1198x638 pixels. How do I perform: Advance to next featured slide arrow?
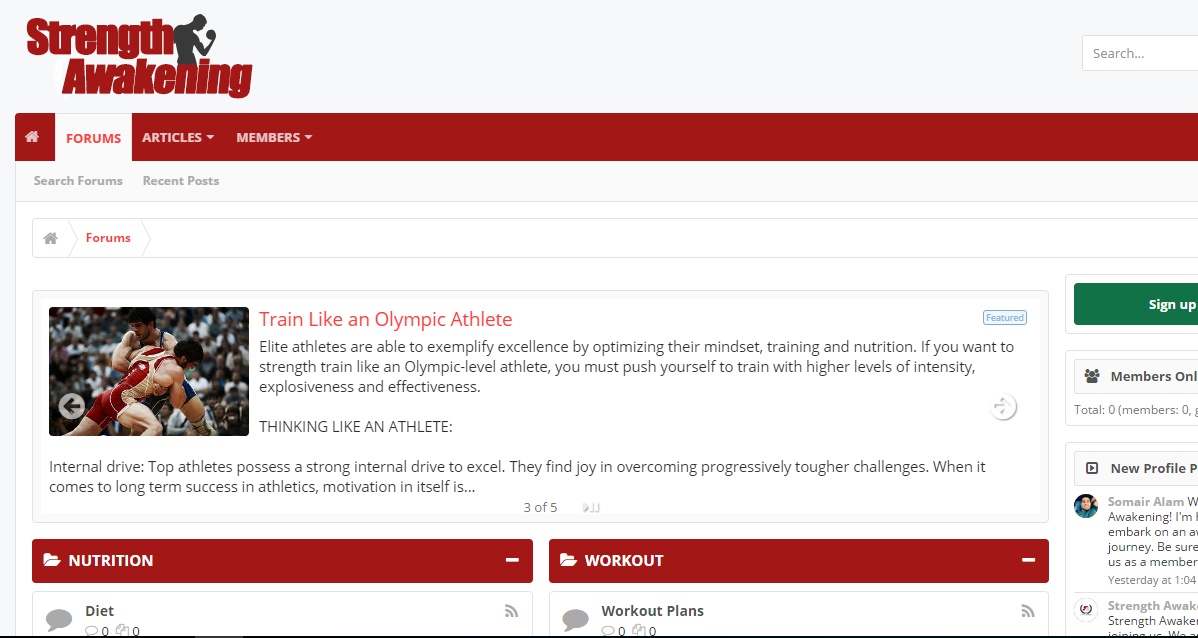tap(1003, 407)
